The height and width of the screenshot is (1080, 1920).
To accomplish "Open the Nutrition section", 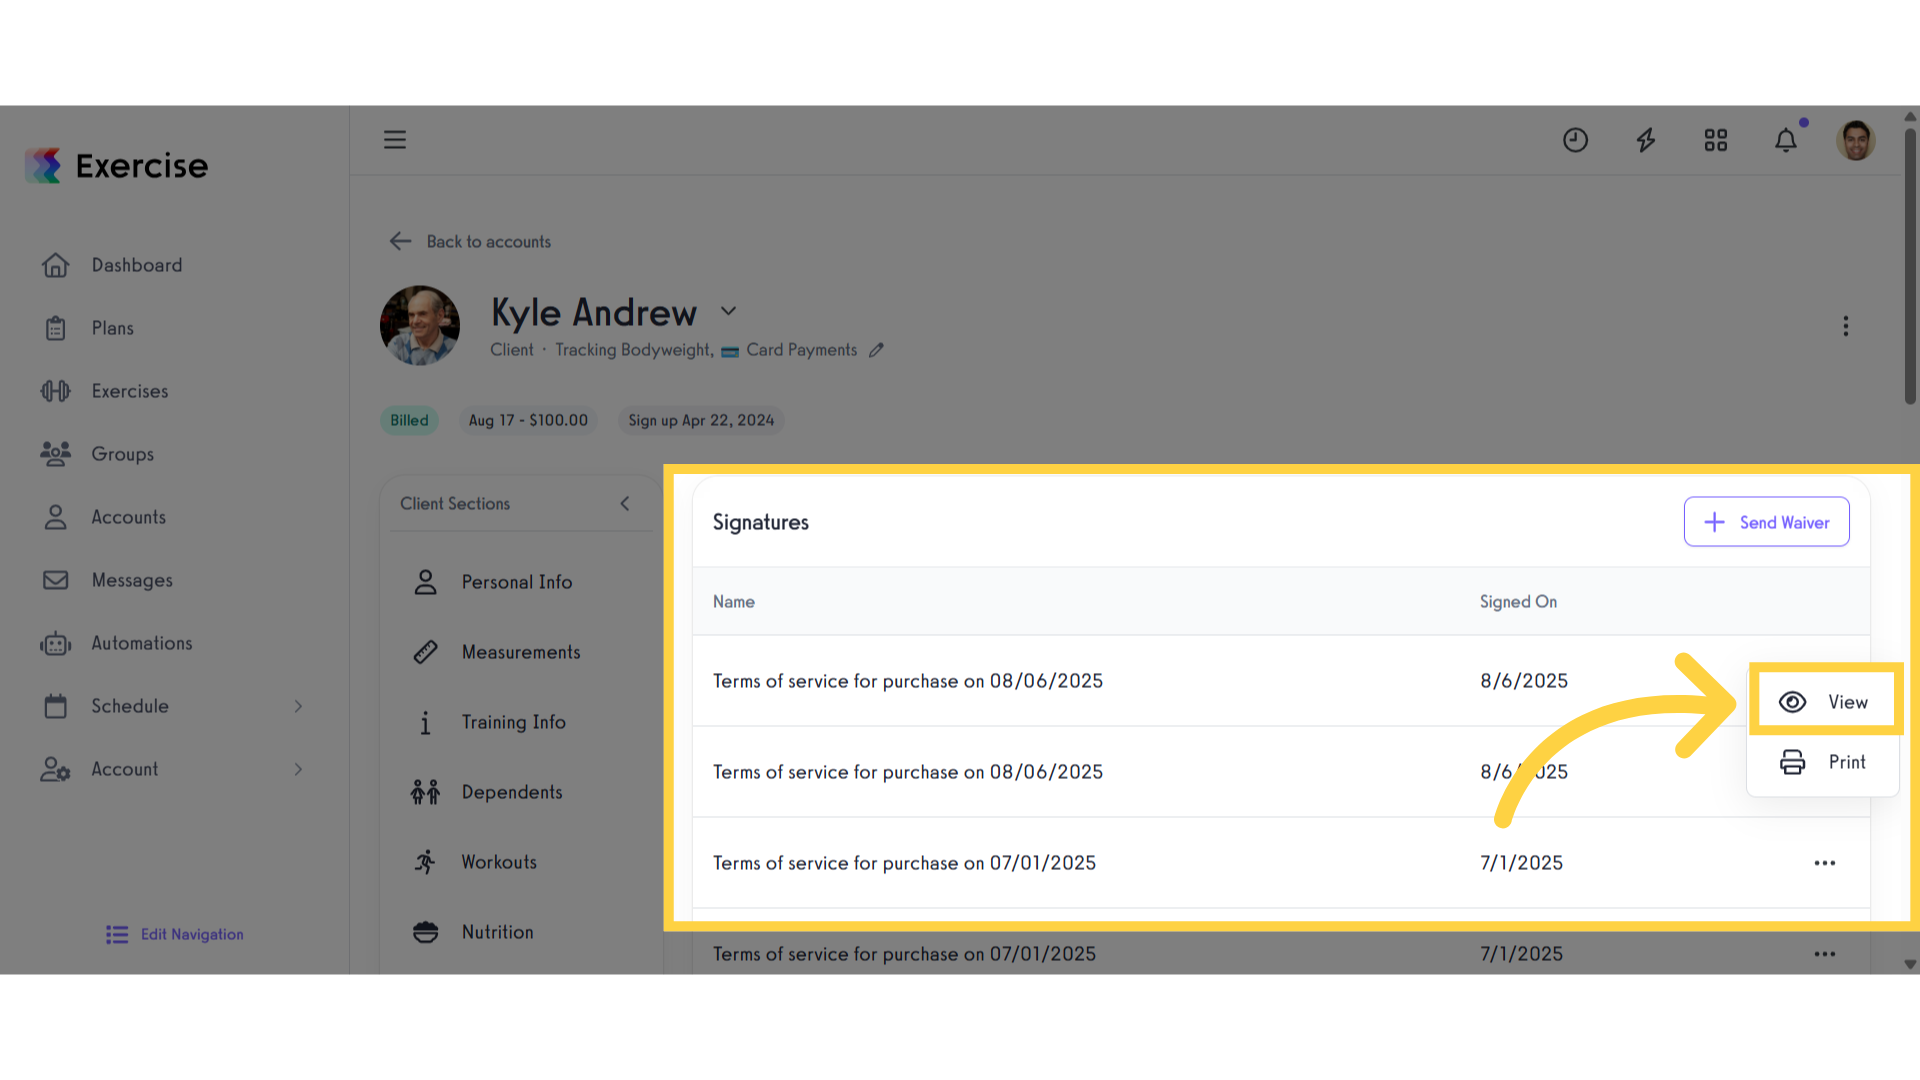I will pos(498,932).
